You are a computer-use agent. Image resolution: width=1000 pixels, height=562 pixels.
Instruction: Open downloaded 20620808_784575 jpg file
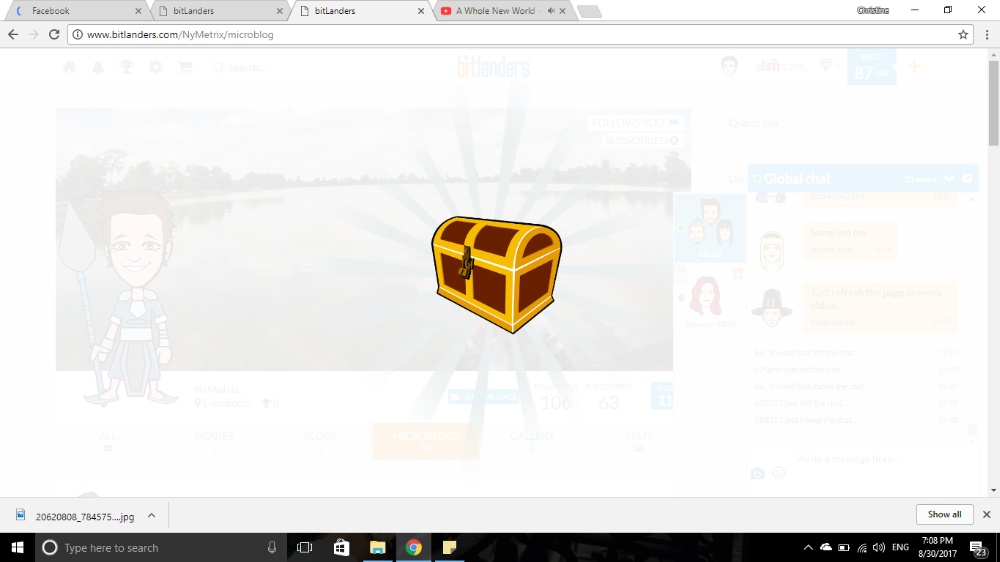pyautogui.click(x=77, y=516)
